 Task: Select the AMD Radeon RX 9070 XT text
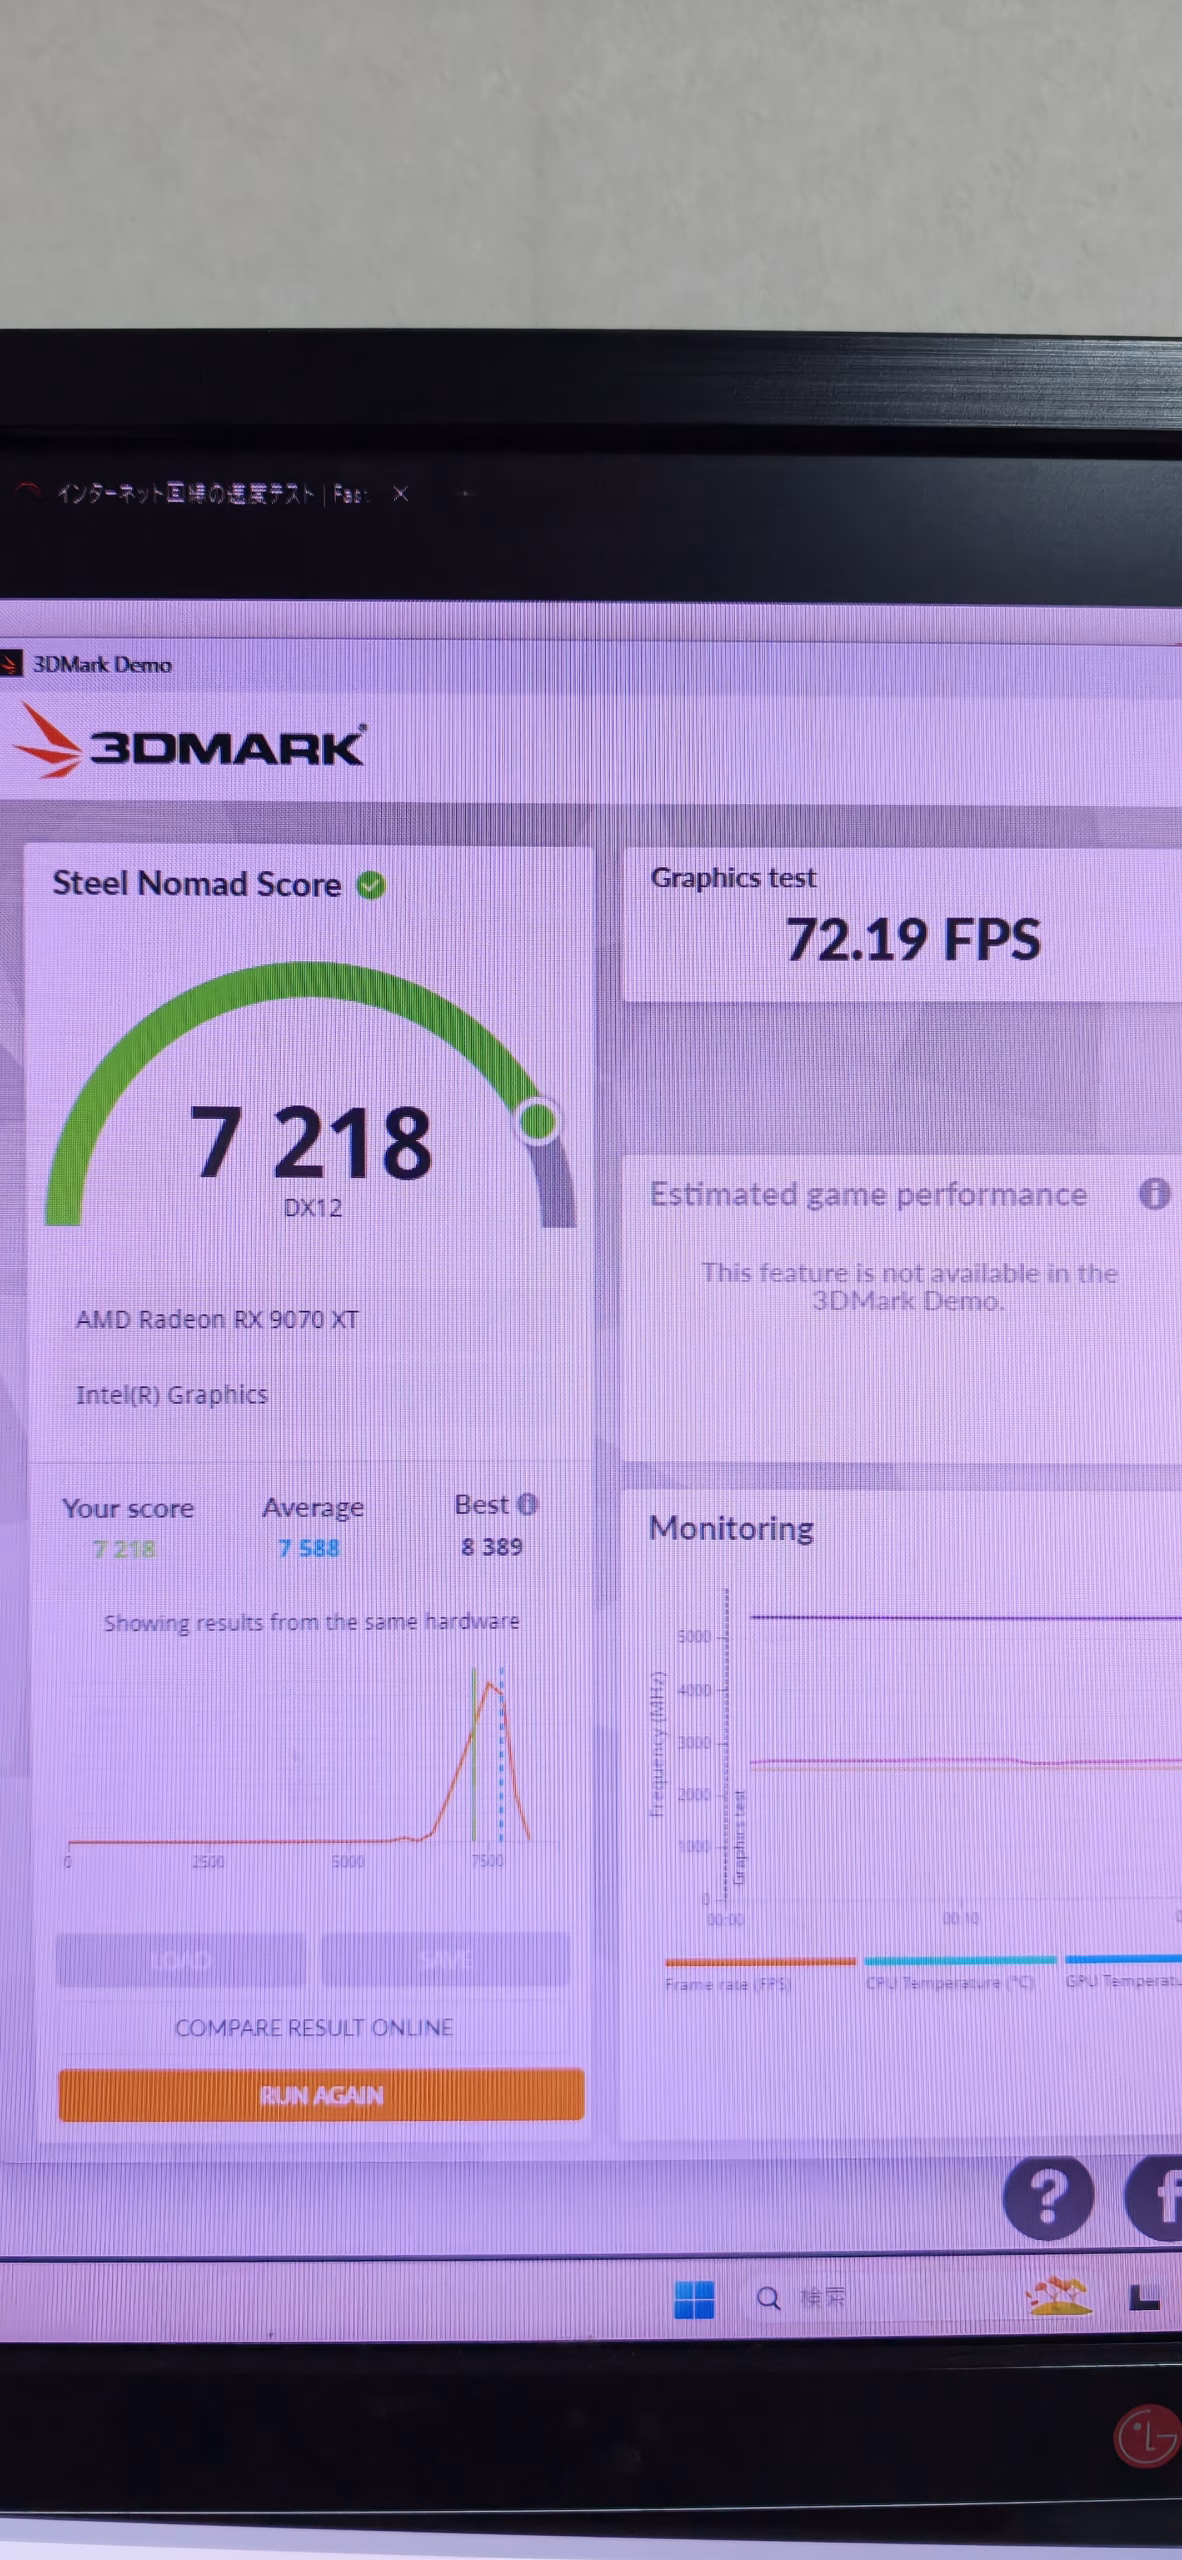(x=217, y=1320)
